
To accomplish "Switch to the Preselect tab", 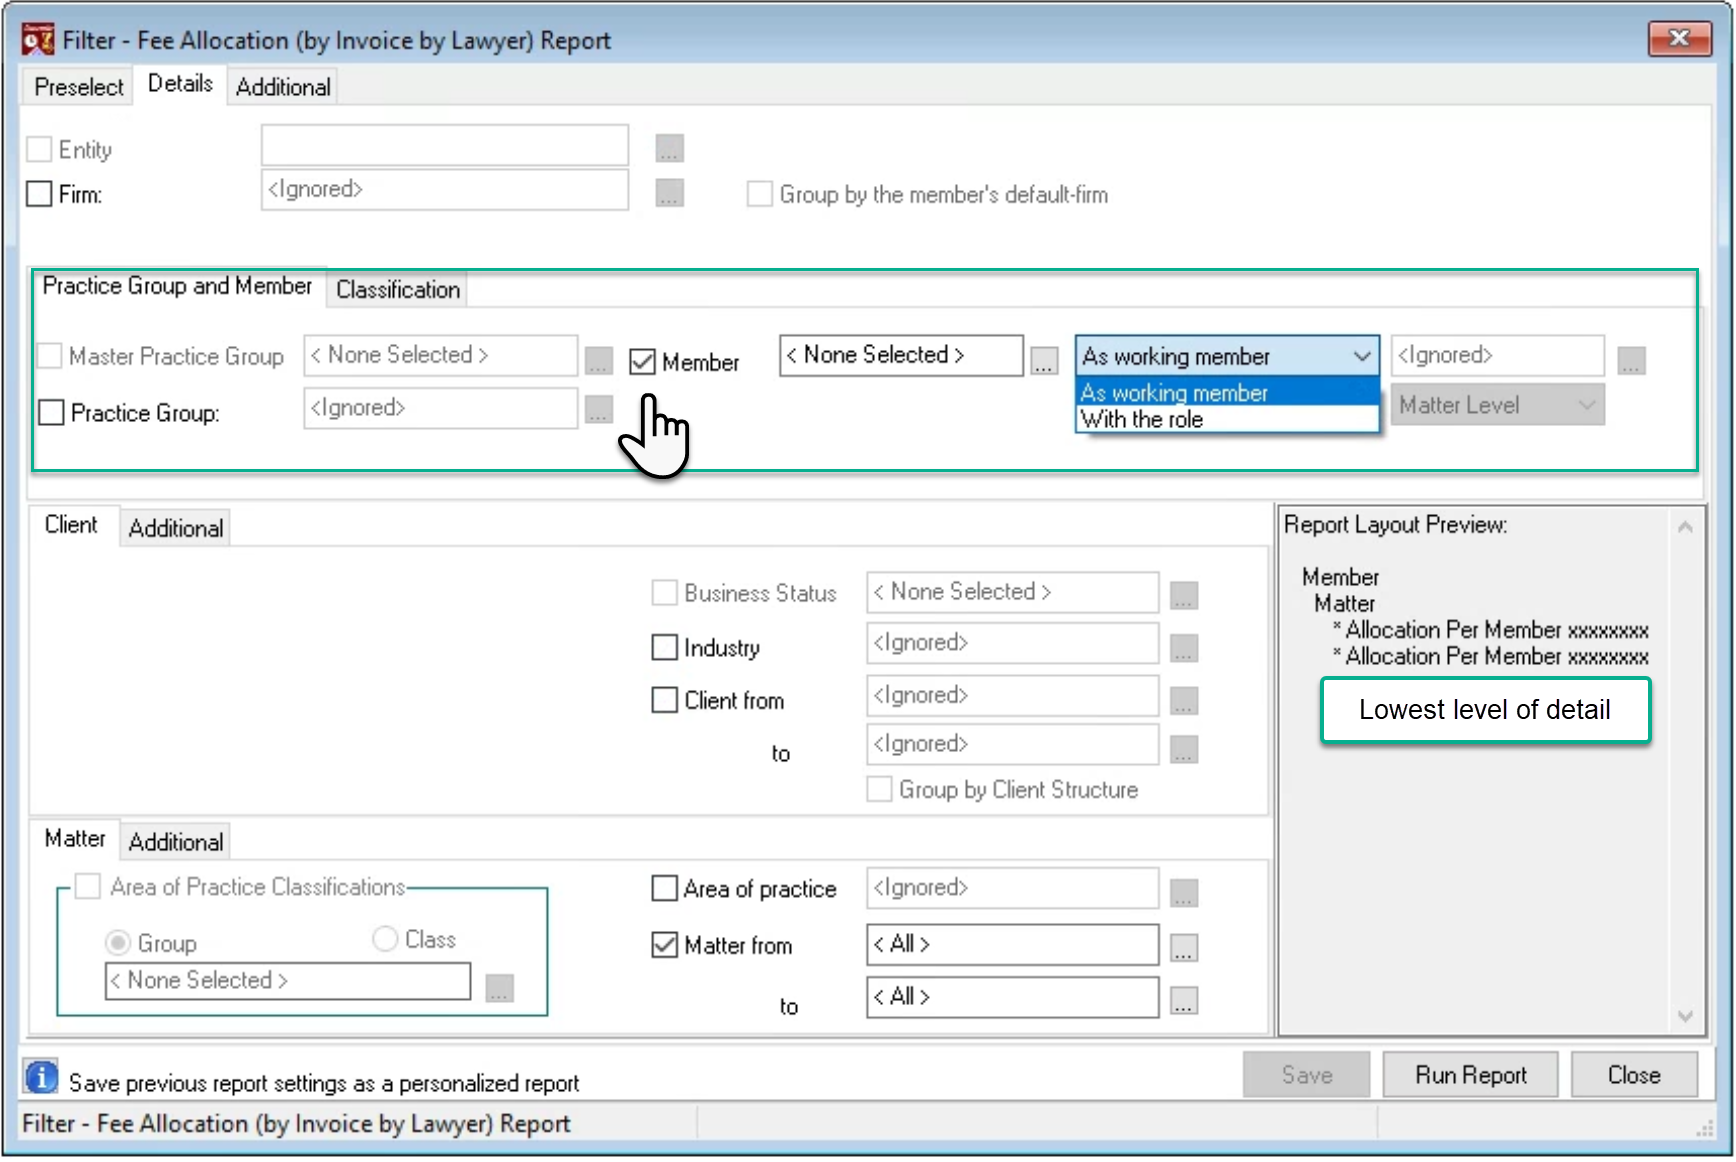I will (x=79, y=87).
